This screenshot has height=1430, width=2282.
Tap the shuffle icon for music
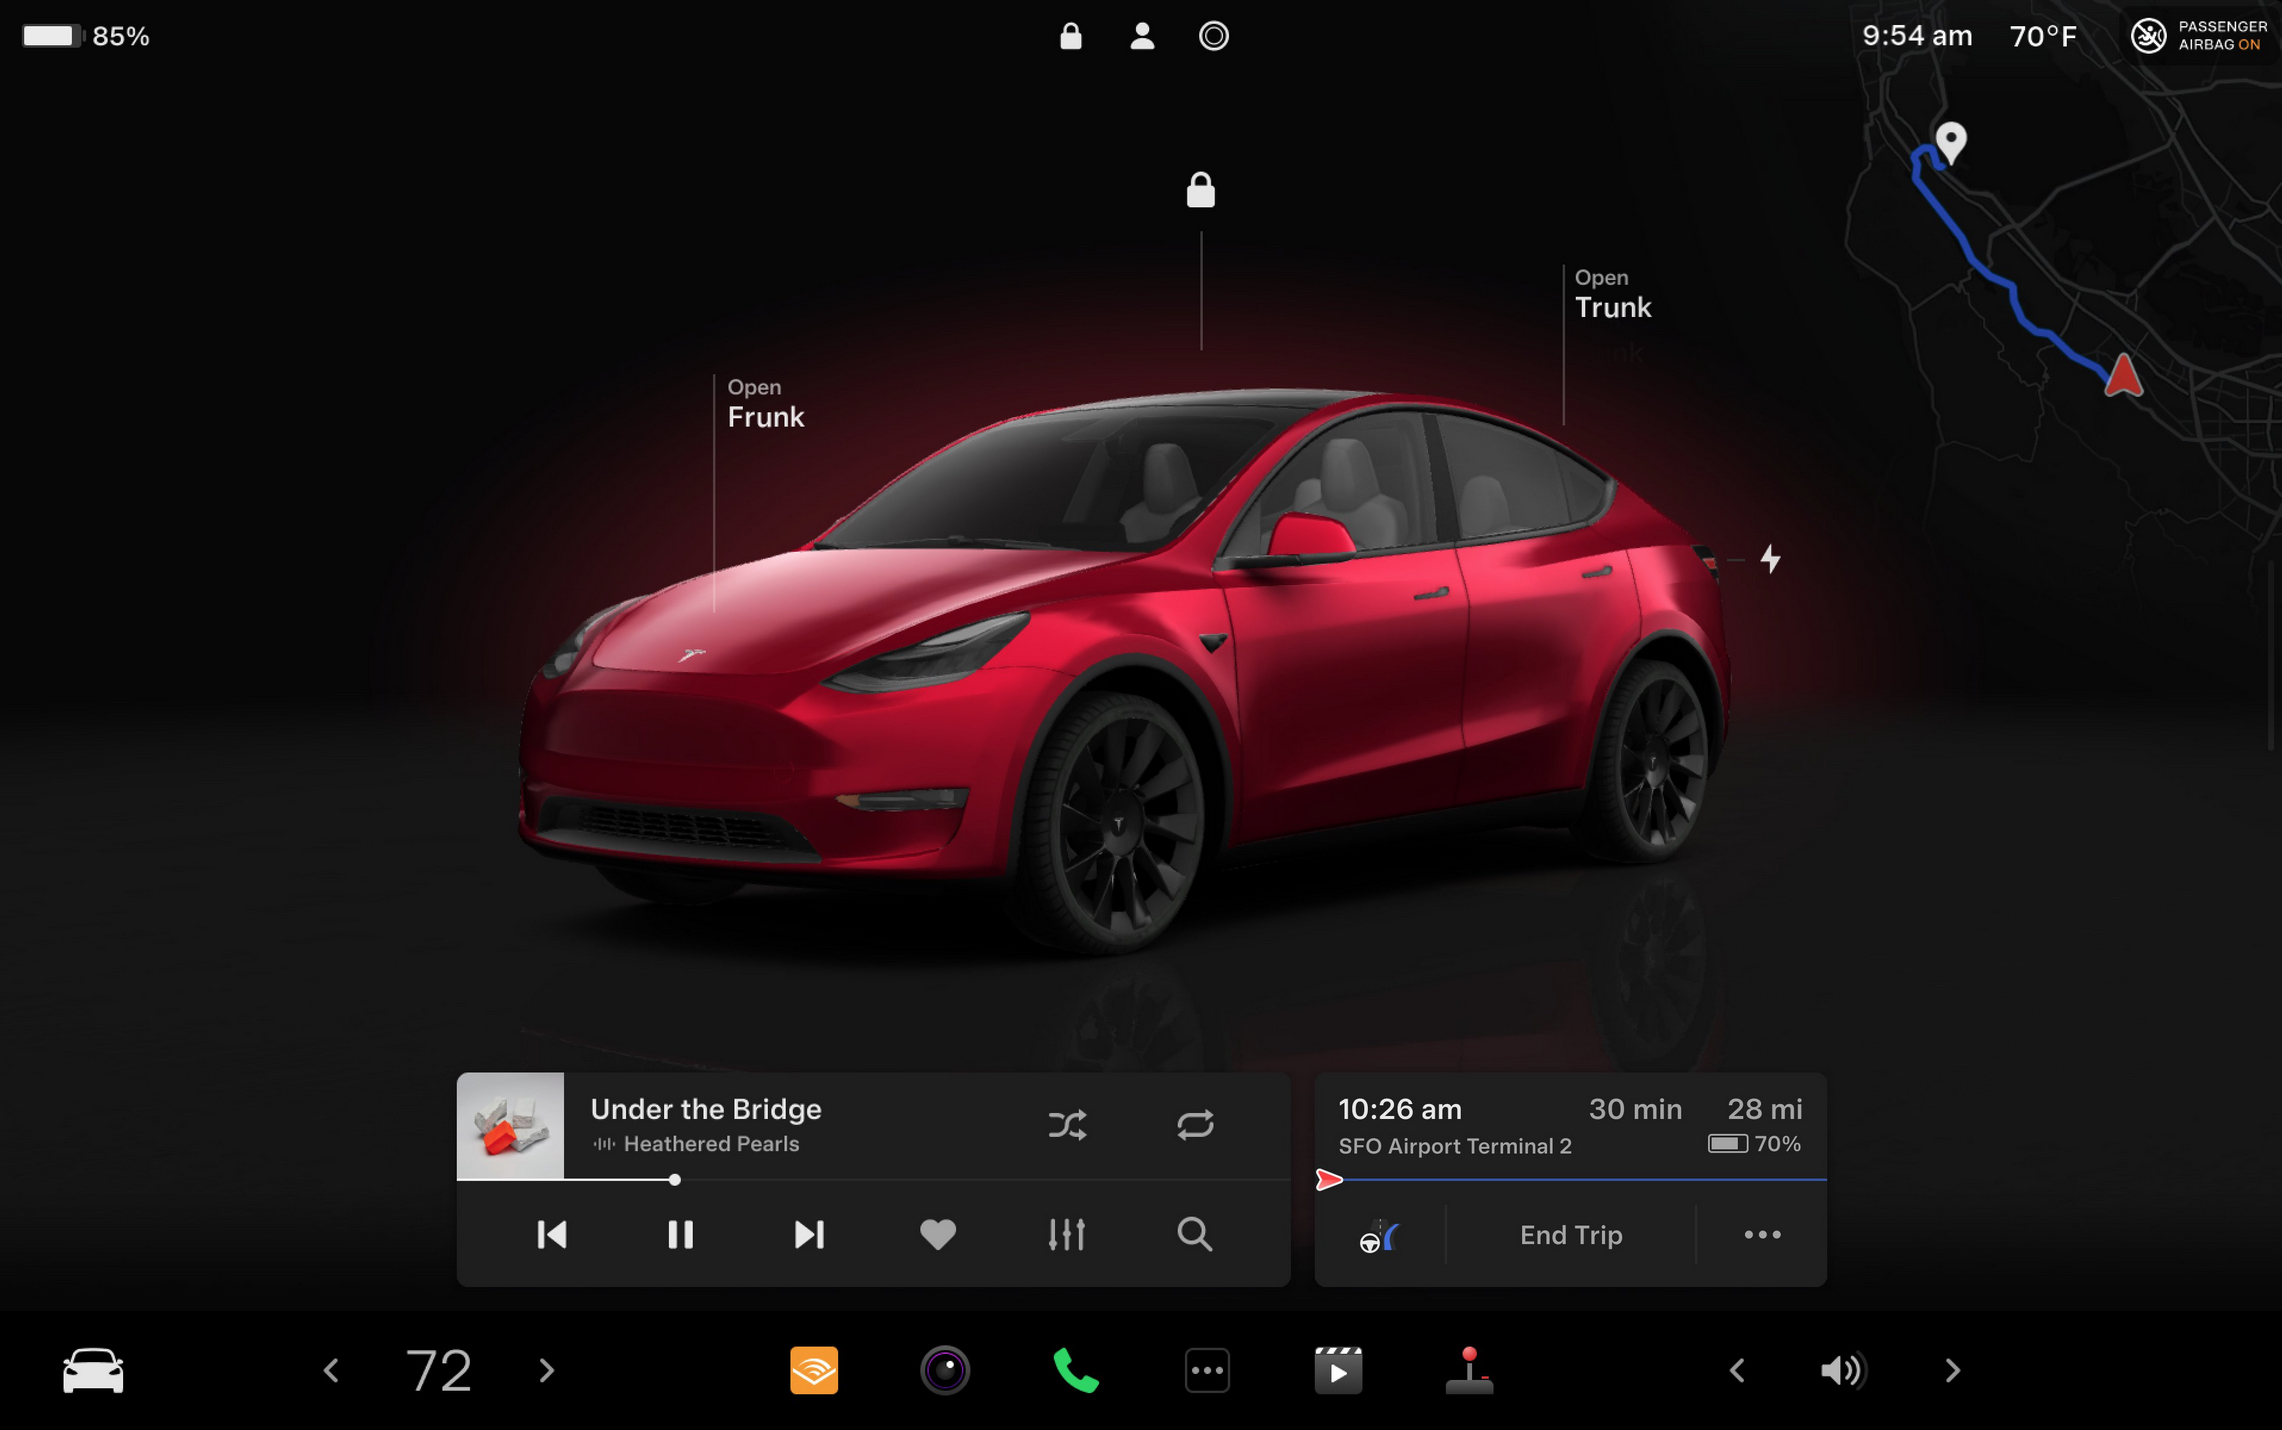(x=1068, y=1125)
